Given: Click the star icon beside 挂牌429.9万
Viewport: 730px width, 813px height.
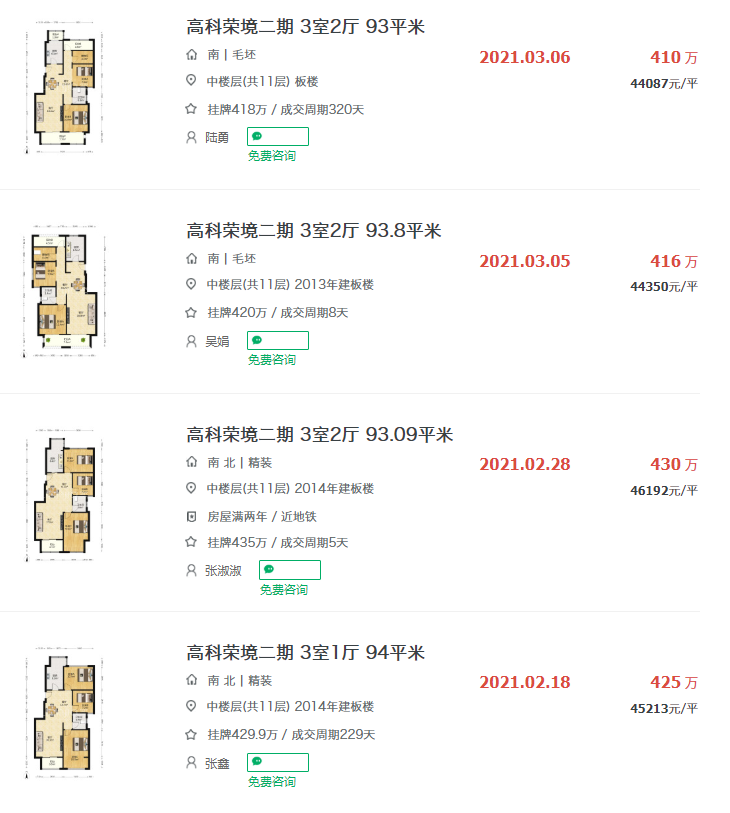Looking at the screenshot, I should tap(191, 734).
